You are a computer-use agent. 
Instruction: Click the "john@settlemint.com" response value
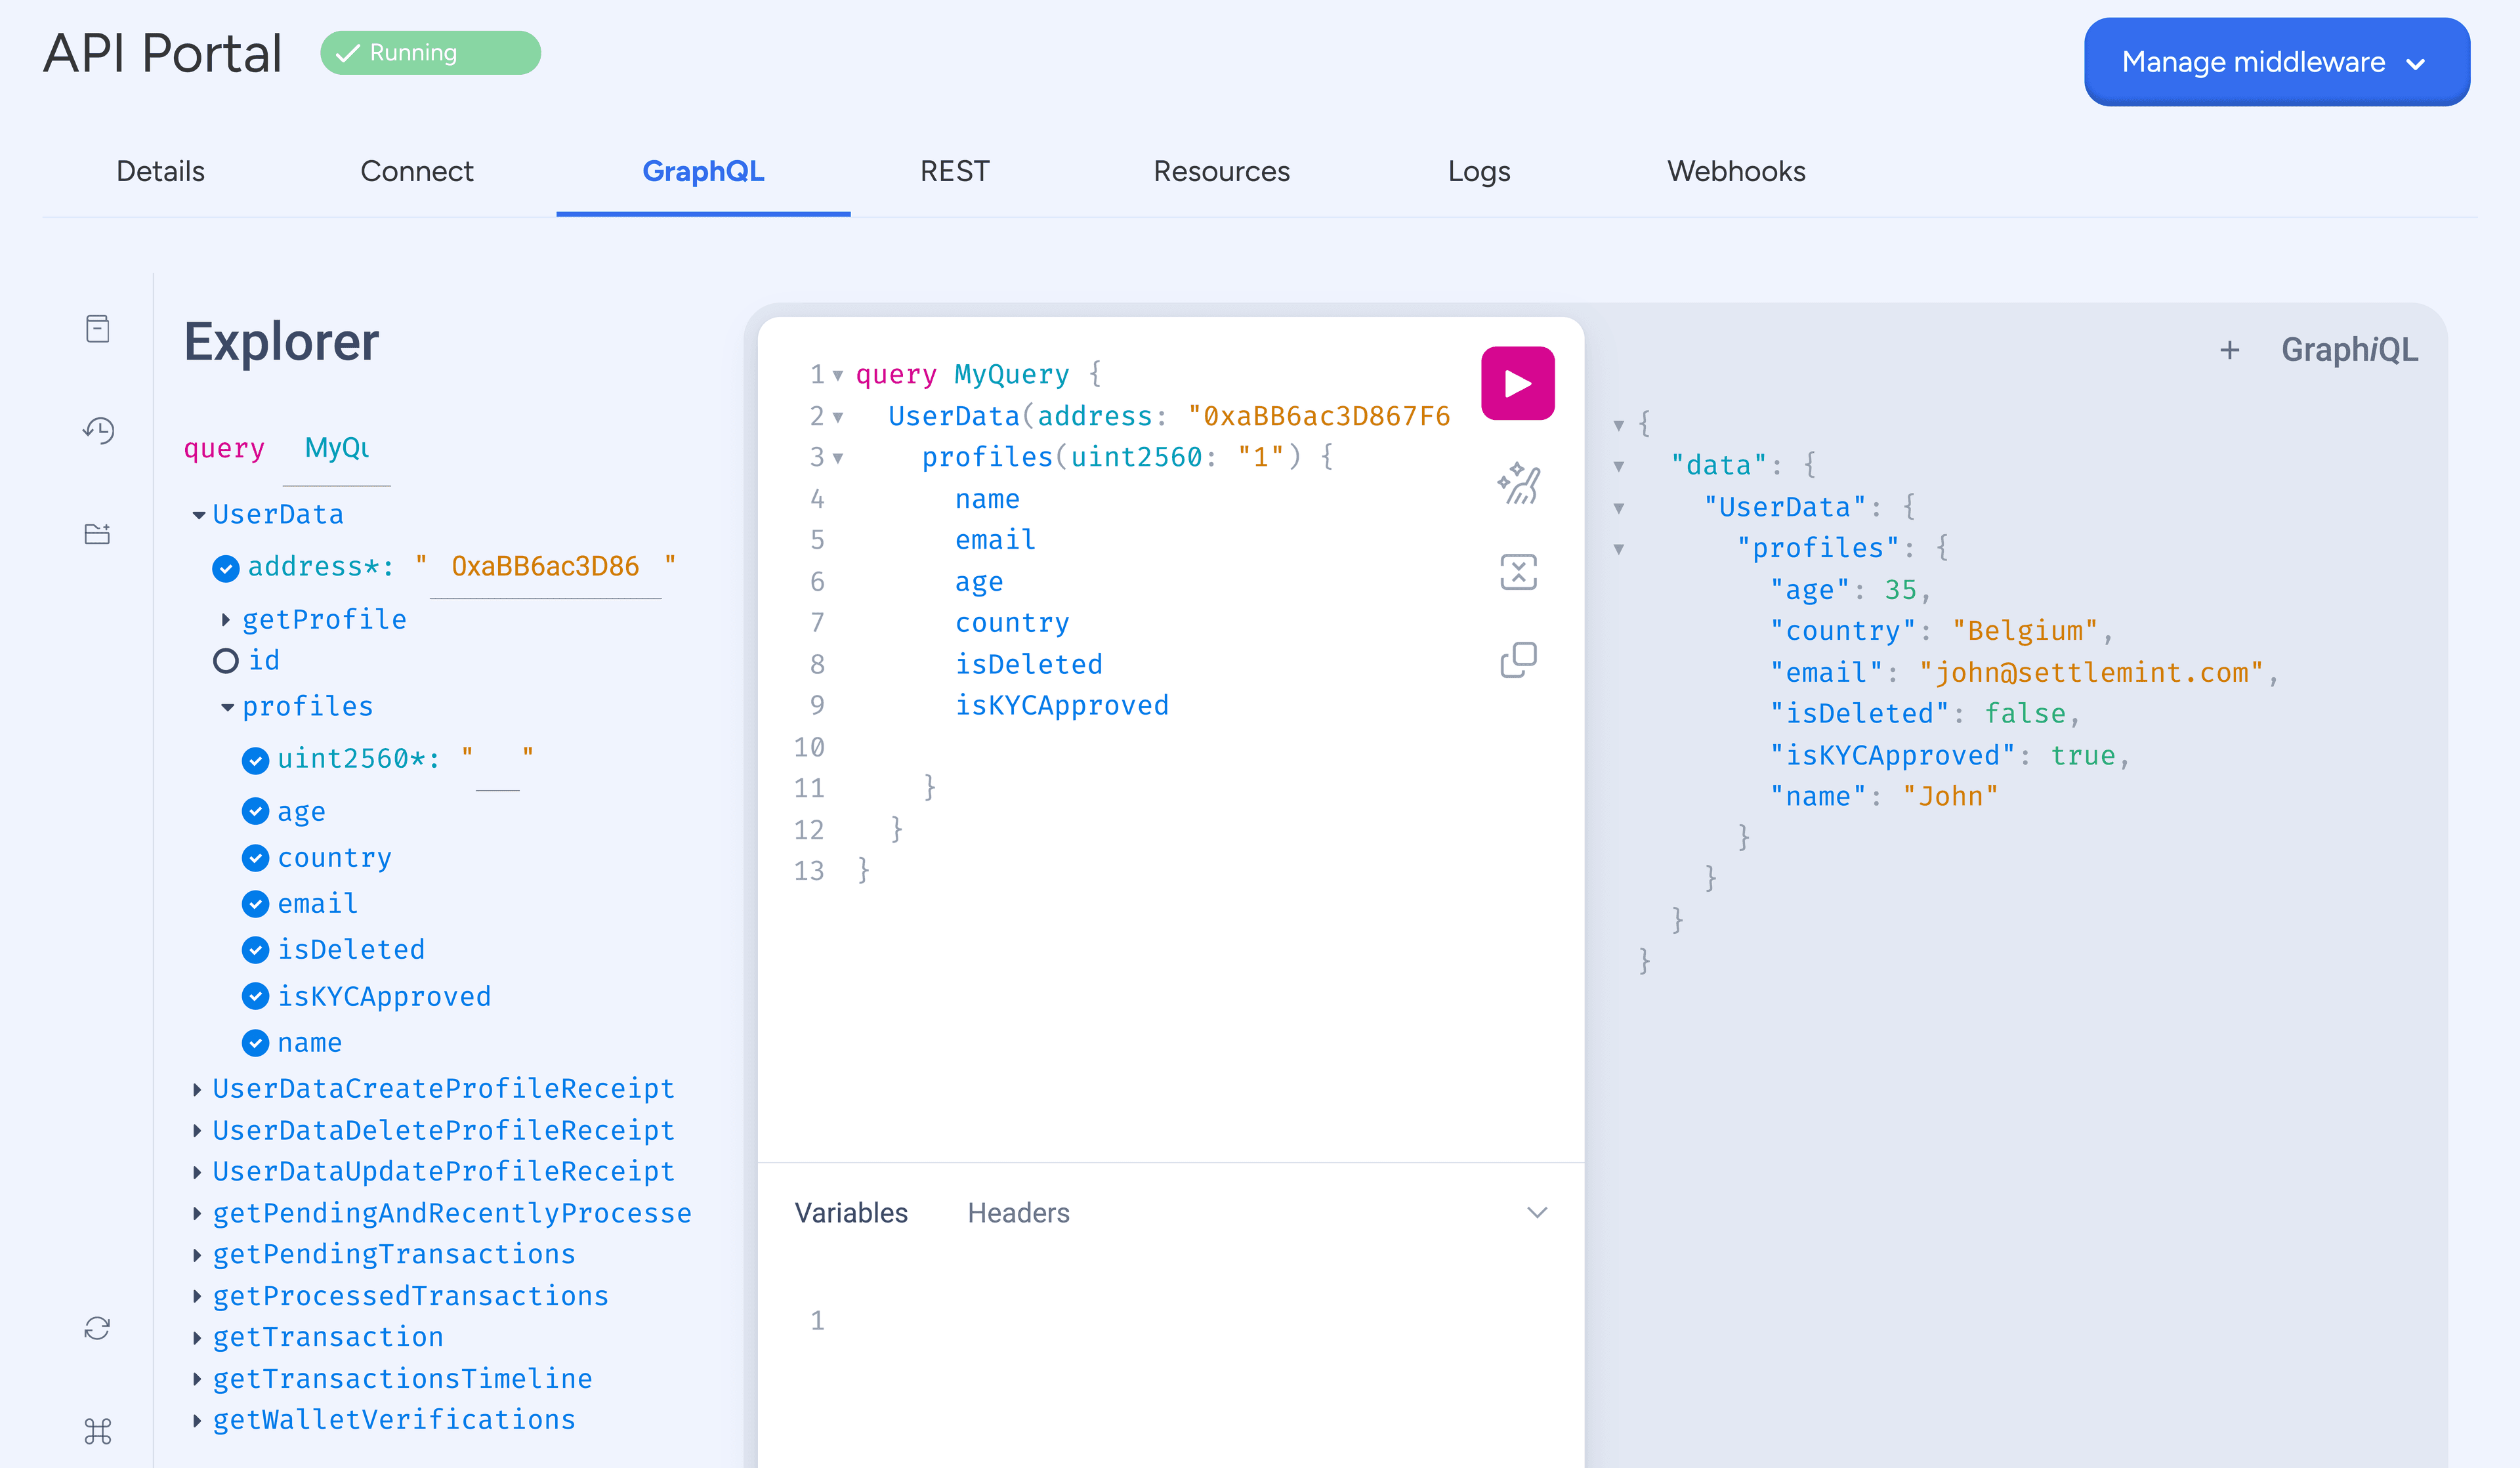[x=2091, y=673]
